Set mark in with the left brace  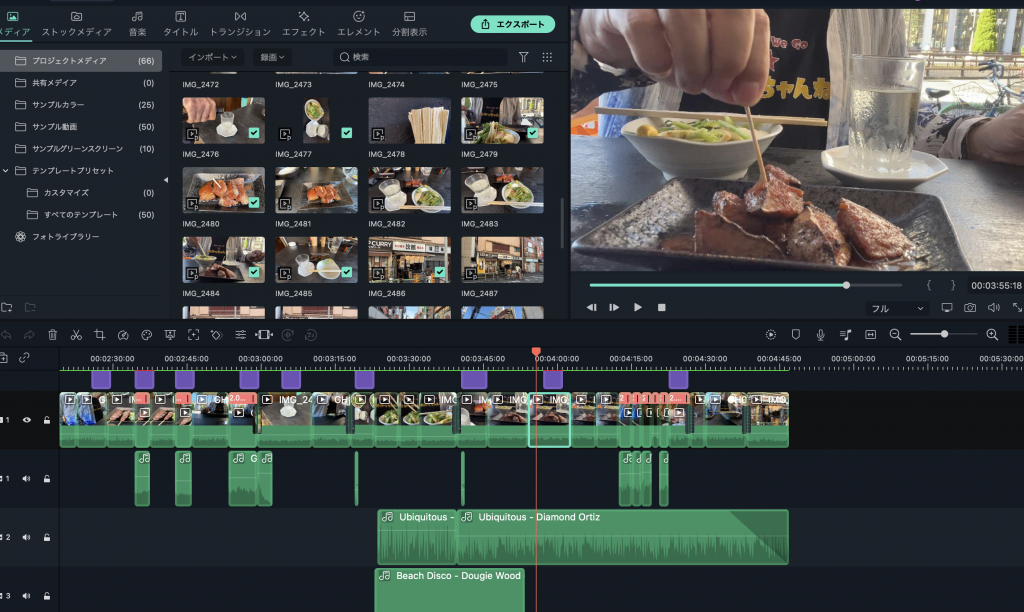(929, 285)
